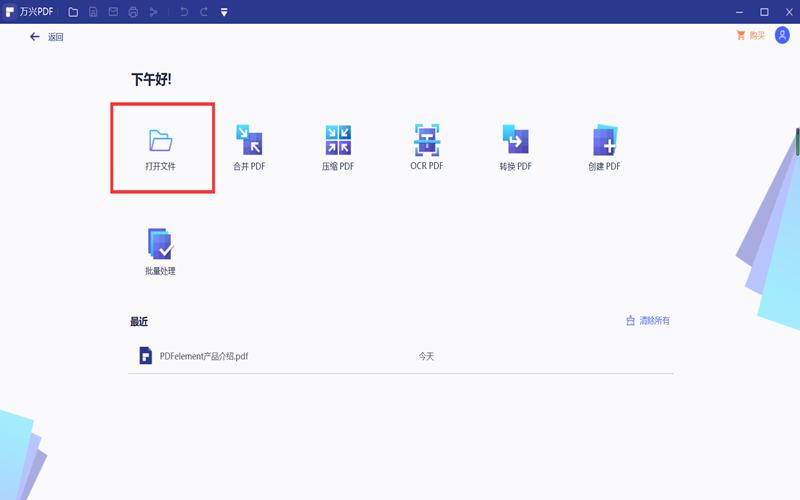800x500 pixels.
Task: Click the user account avatar icon
Action: pos(782,36)
